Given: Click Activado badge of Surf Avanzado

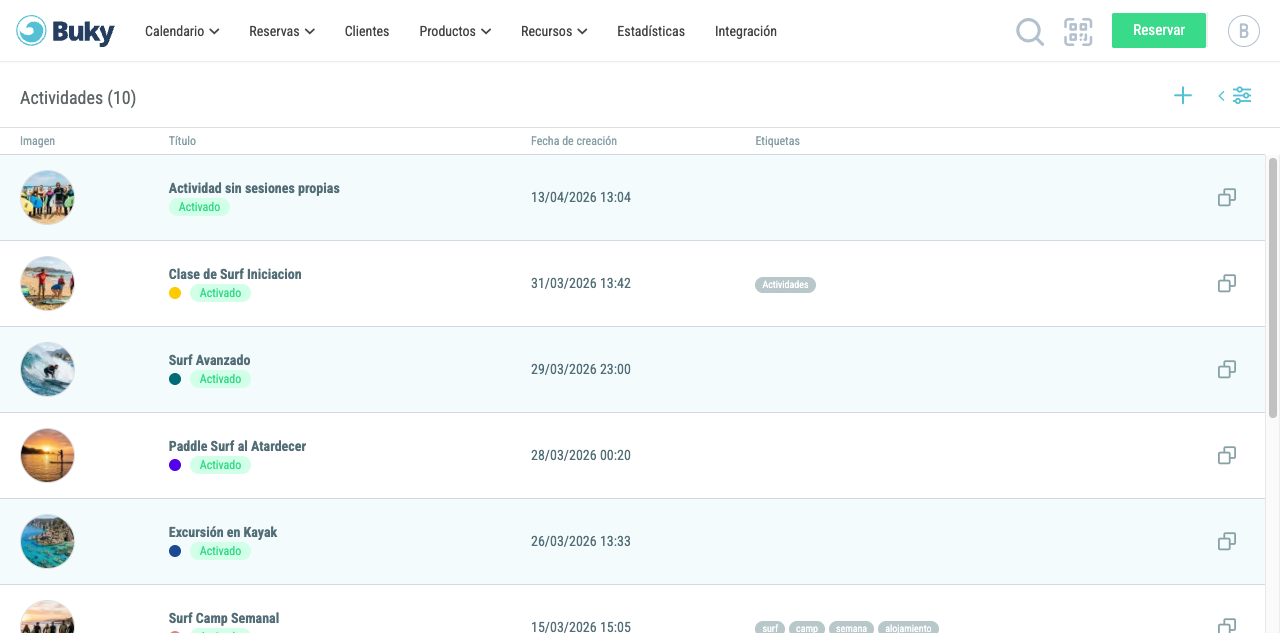Looking at the screenshot, I should (x=220, y=379).
